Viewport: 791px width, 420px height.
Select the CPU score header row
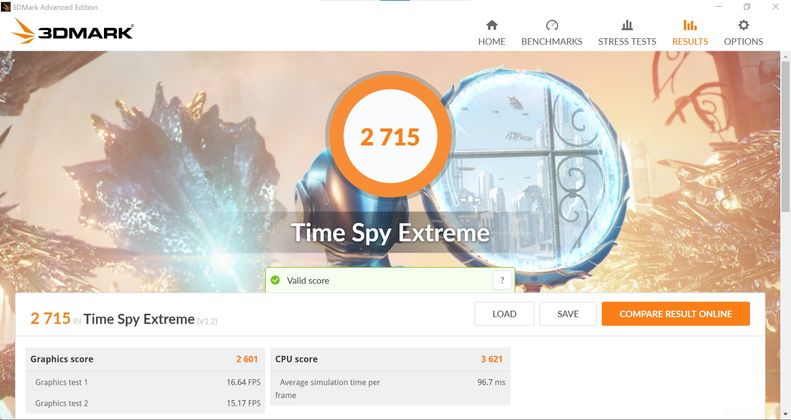(x=390, y=359)
